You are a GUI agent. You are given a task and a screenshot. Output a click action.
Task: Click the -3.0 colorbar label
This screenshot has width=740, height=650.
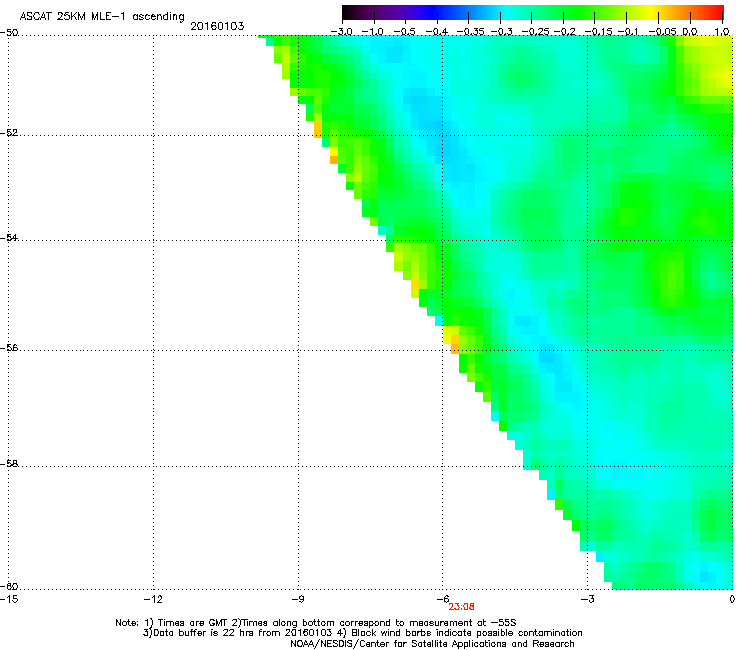[341, 32]
